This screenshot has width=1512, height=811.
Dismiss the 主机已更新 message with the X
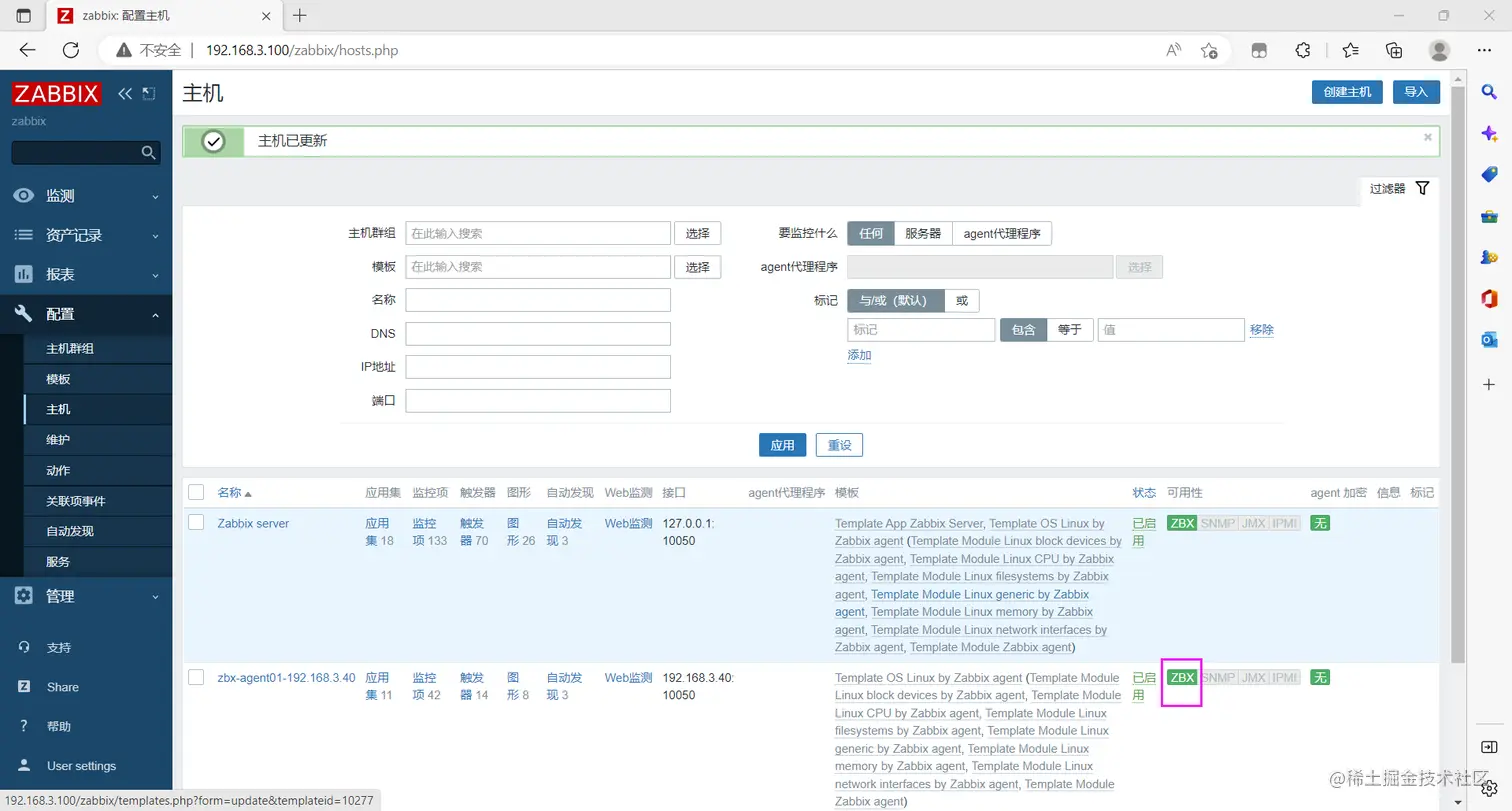coord(1428,137)
